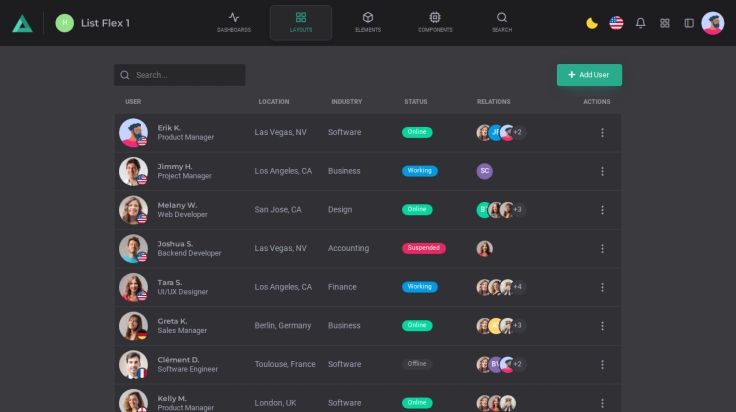This screenshot has height=412, width=736.
Task: Toggle dark mode with moon icon
Action: [x=592, y=23]
